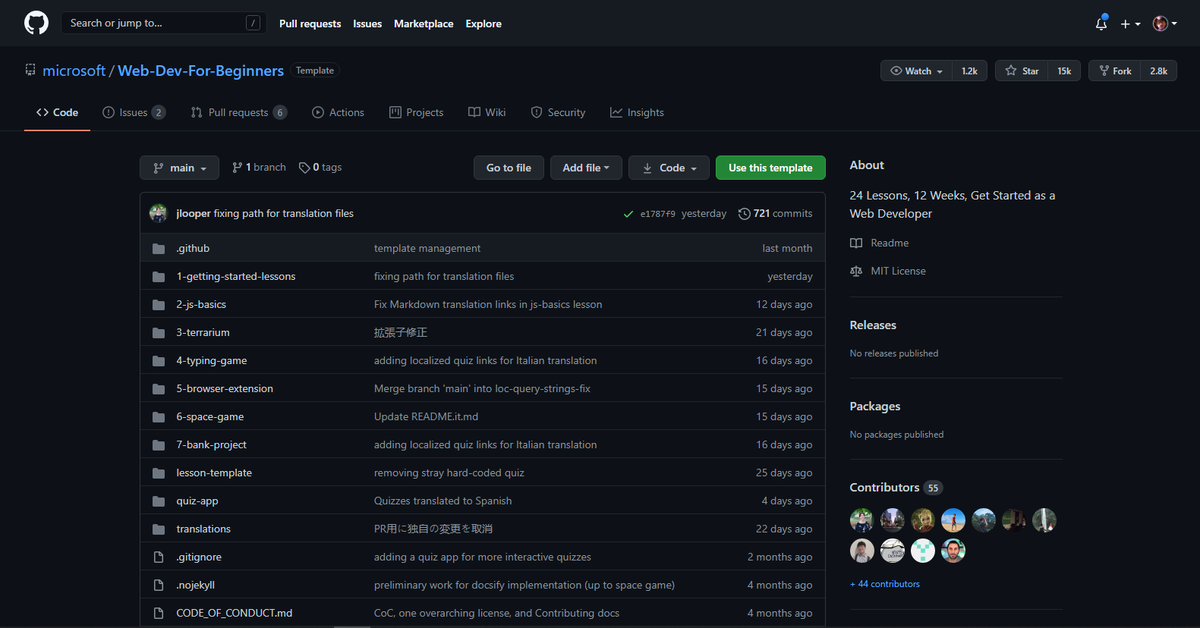This screenshot has width=1200, height=628.
Task: Select the Code tab
Action: pyautogui.click(x=57, y=112)
